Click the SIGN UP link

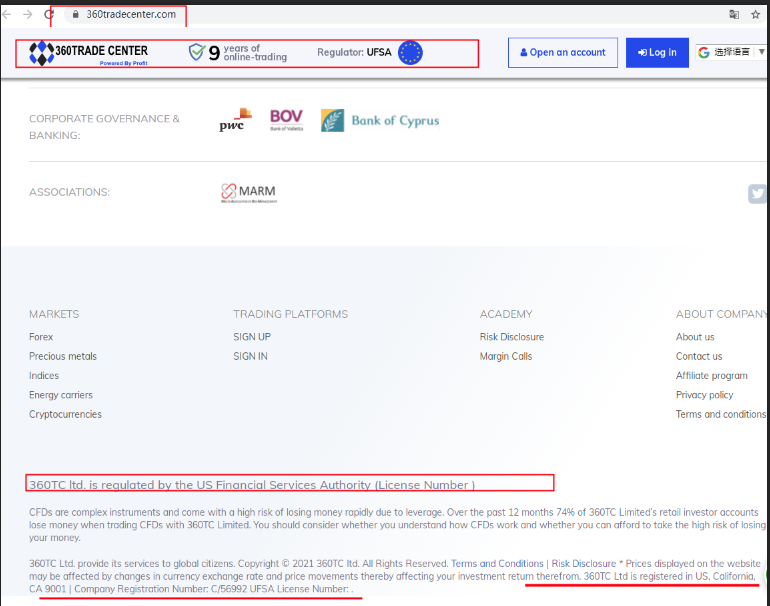[x=252, y=337]
